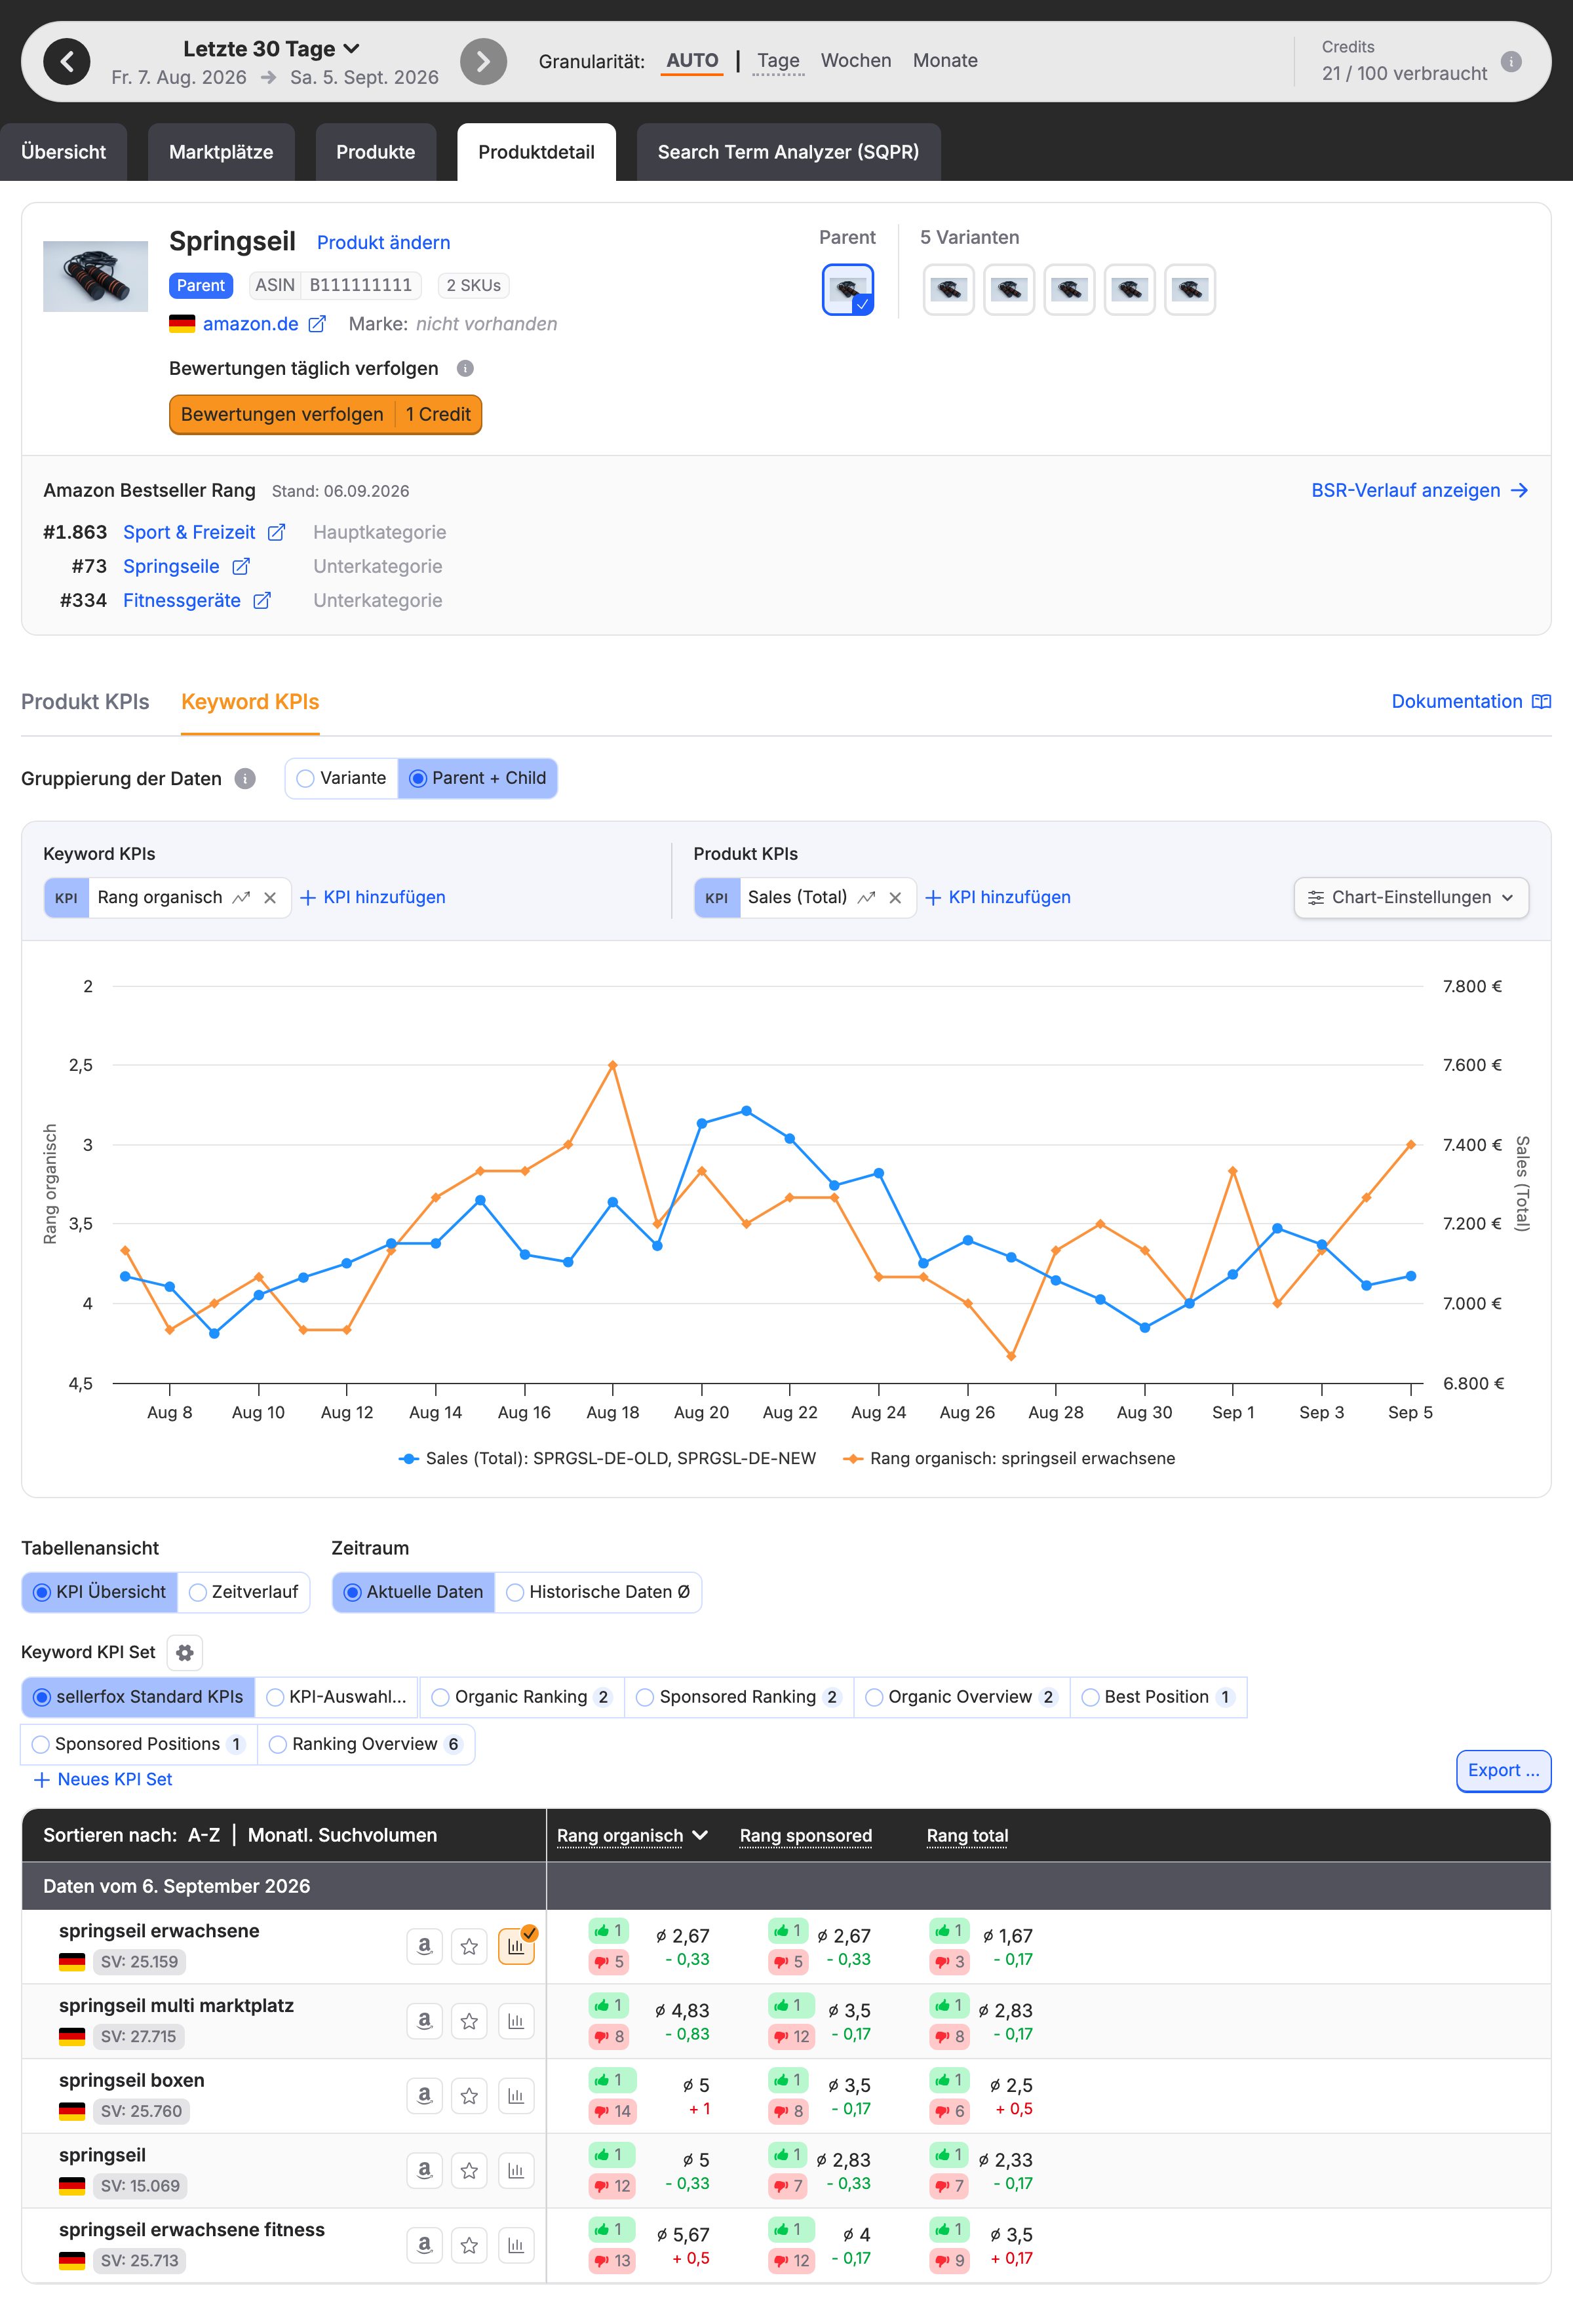
Task: Change chart style of Rang organisch KPI
Action: (x=241, y=898)
